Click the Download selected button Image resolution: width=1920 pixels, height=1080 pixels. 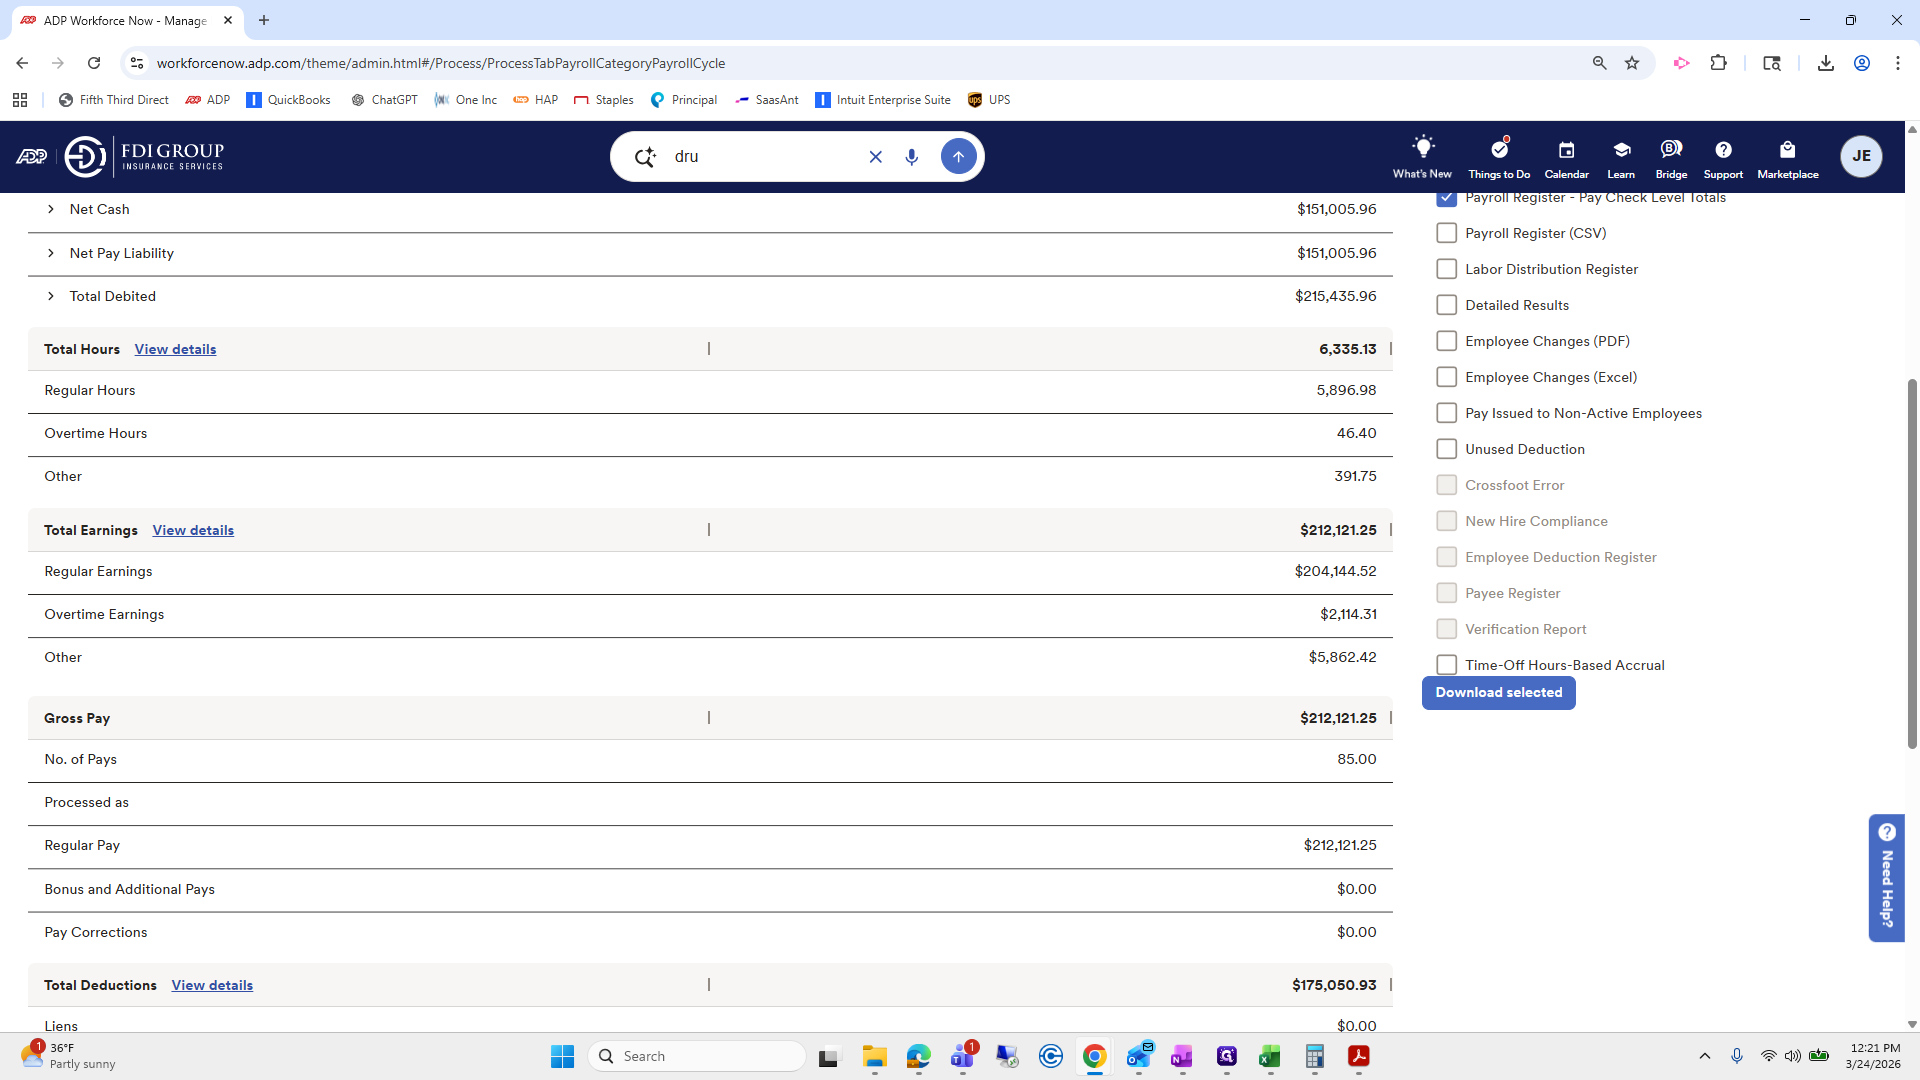click(1498, 692)
